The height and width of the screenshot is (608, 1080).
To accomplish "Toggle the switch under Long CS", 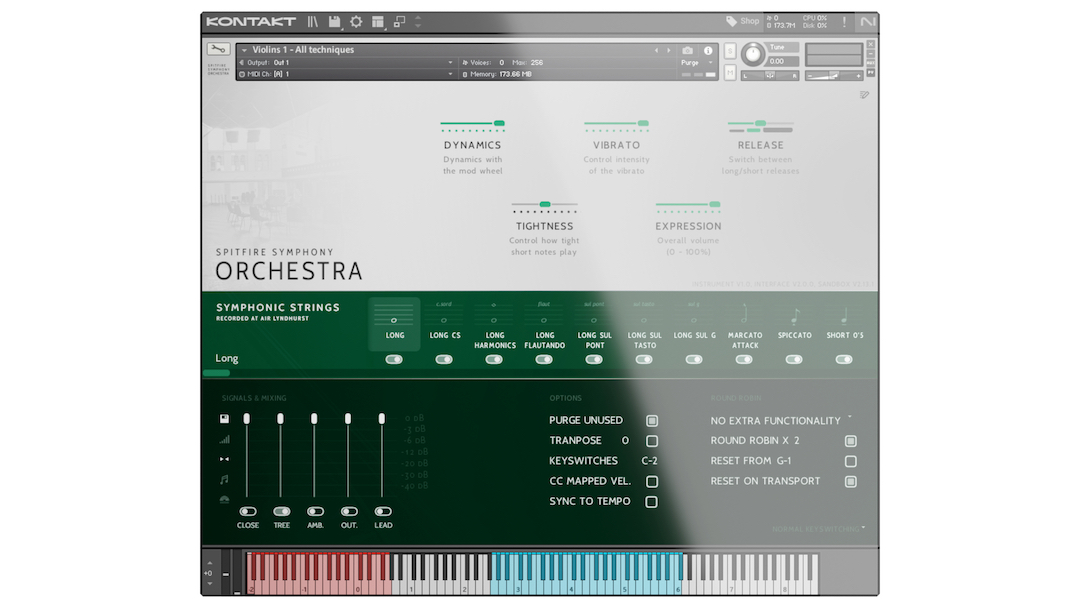I will (x=444, y=359).
